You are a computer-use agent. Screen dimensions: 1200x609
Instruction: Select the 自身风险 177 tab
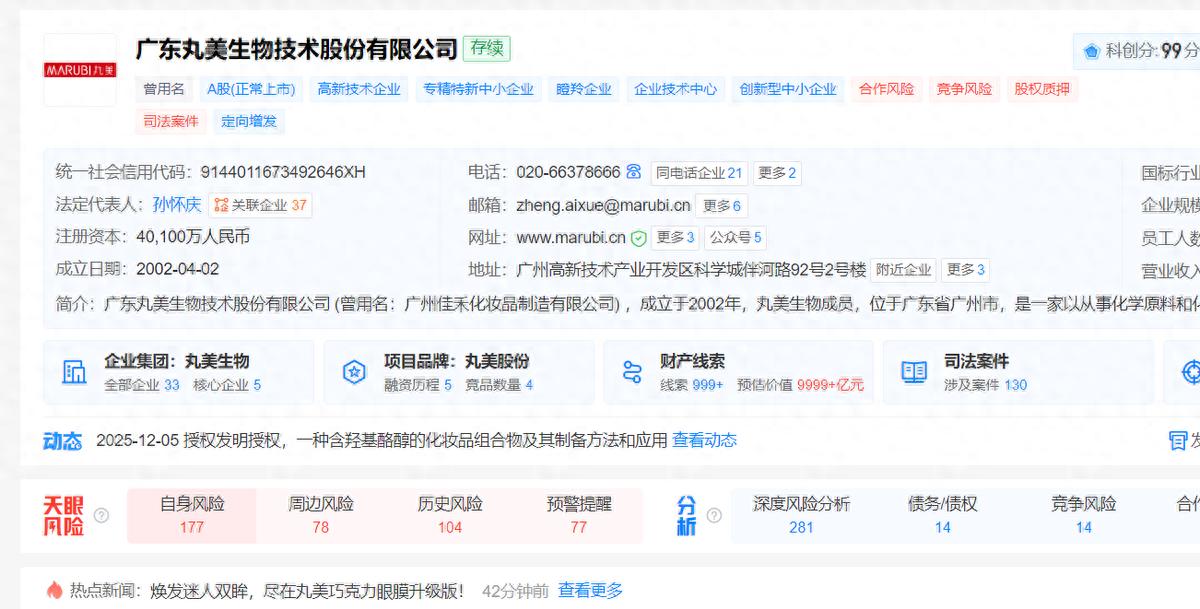coord(192,515)
